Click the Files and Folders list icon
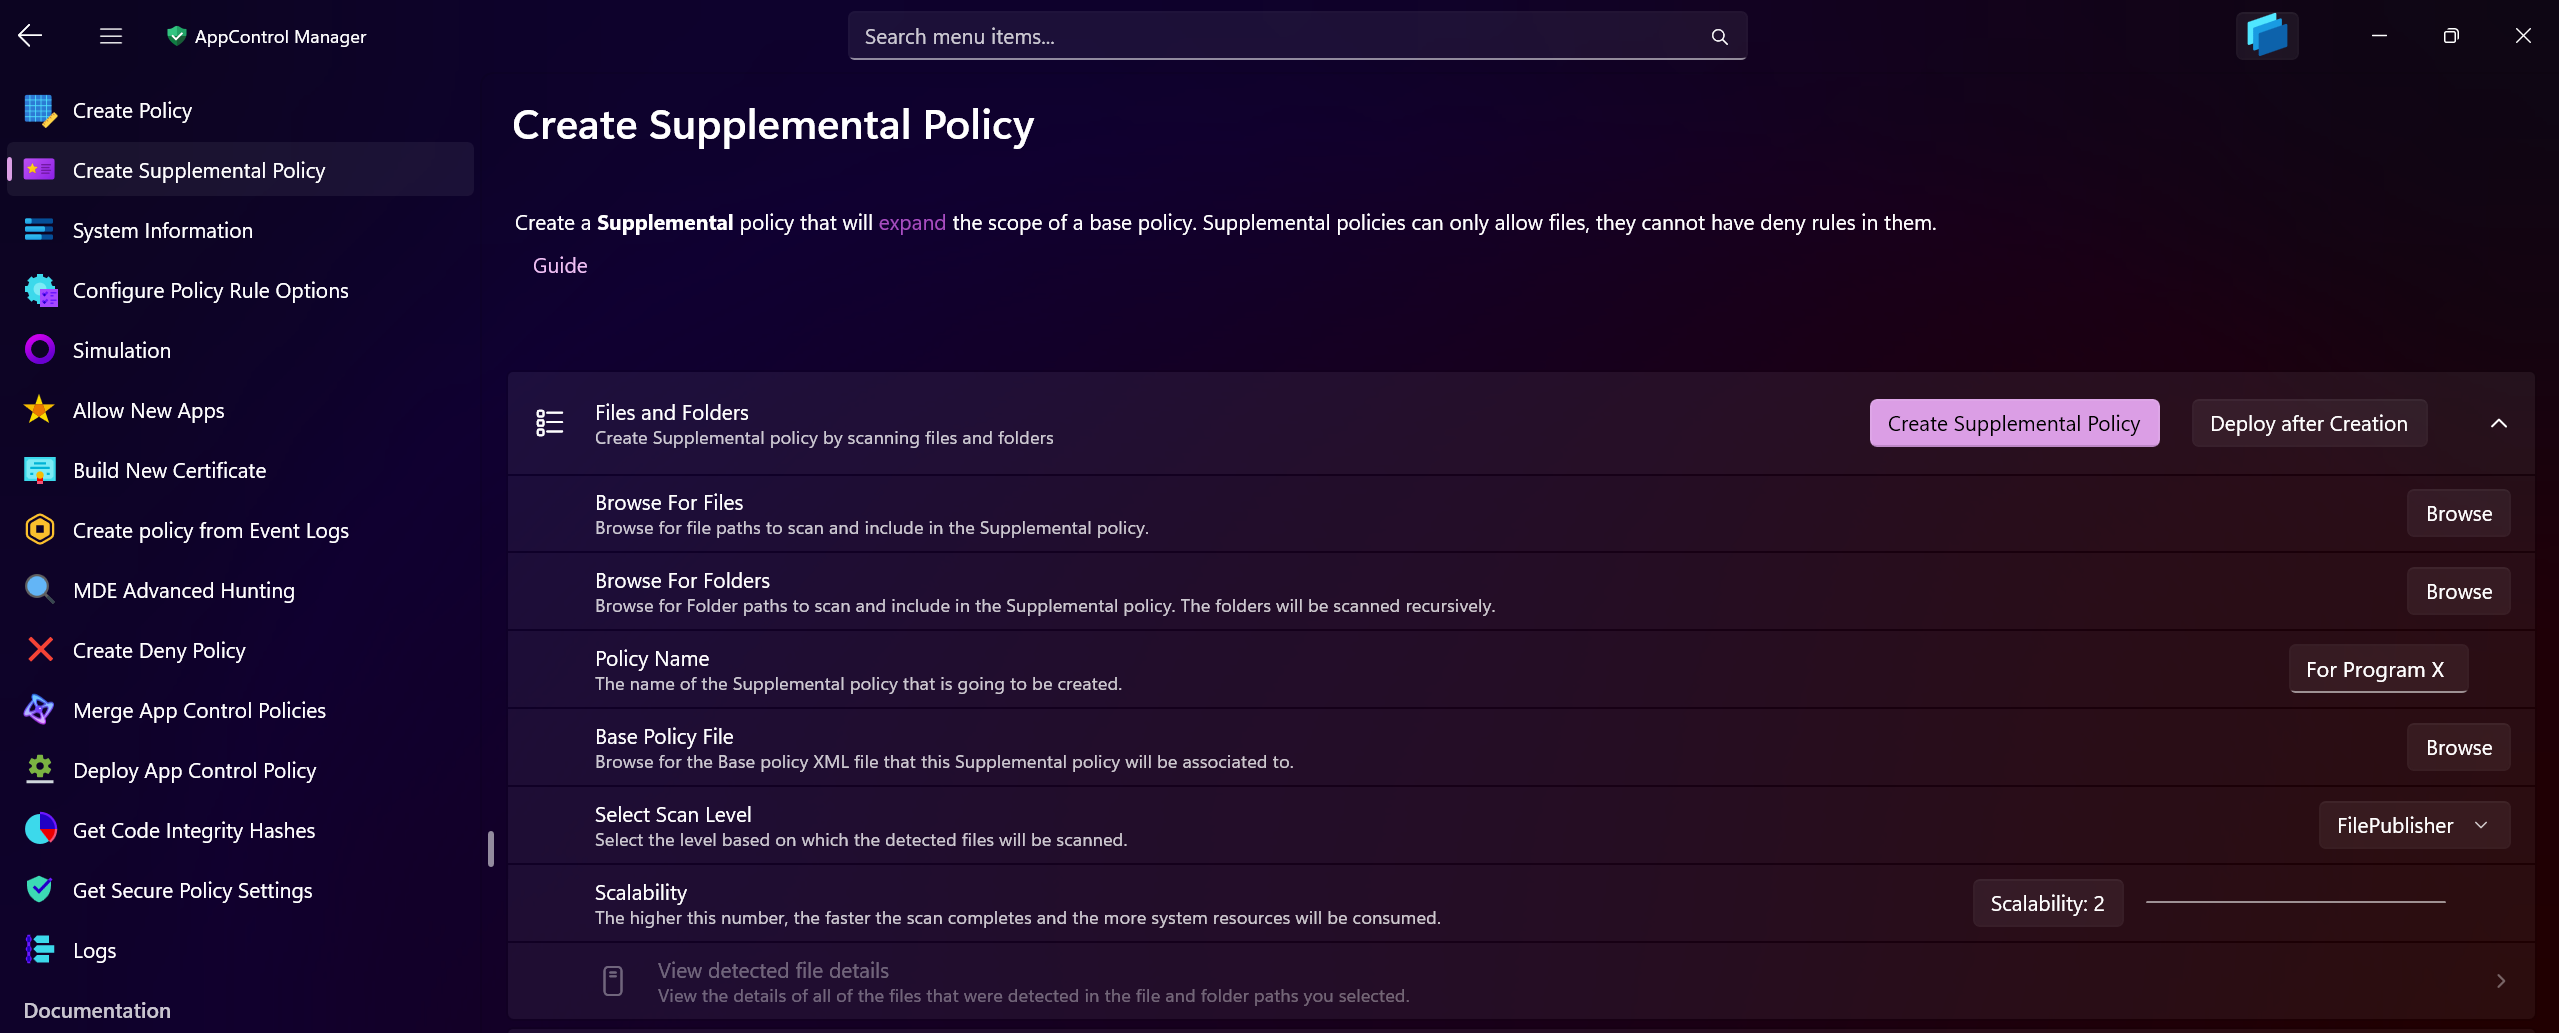 click(x=550, y=423)
